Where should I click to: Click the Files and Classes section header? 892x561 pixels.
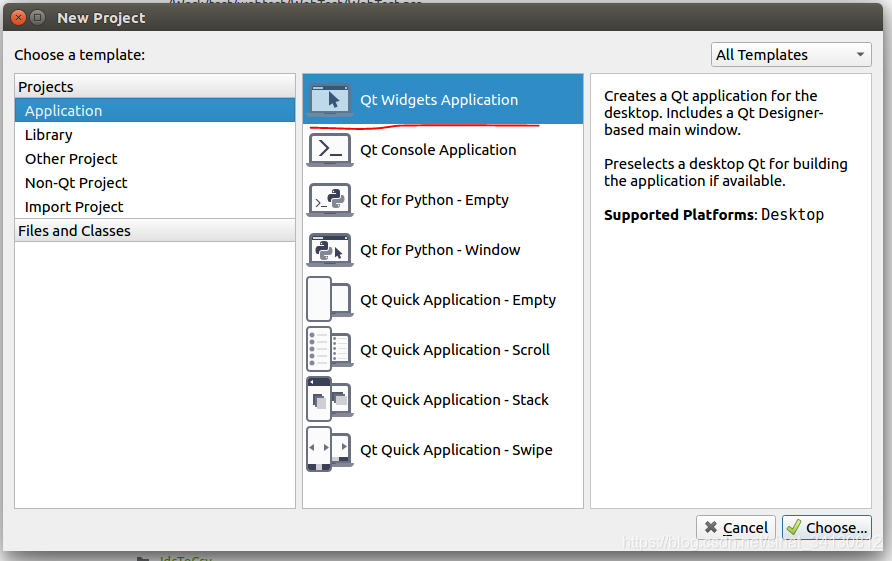[155, 230]
